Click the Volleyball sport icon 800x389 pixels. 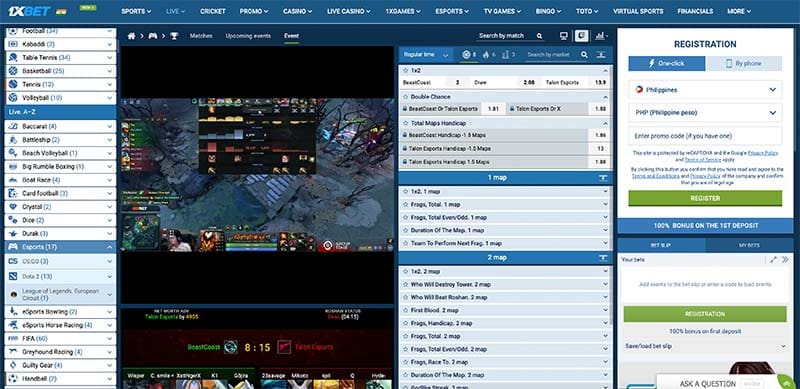tap(13, 98)
